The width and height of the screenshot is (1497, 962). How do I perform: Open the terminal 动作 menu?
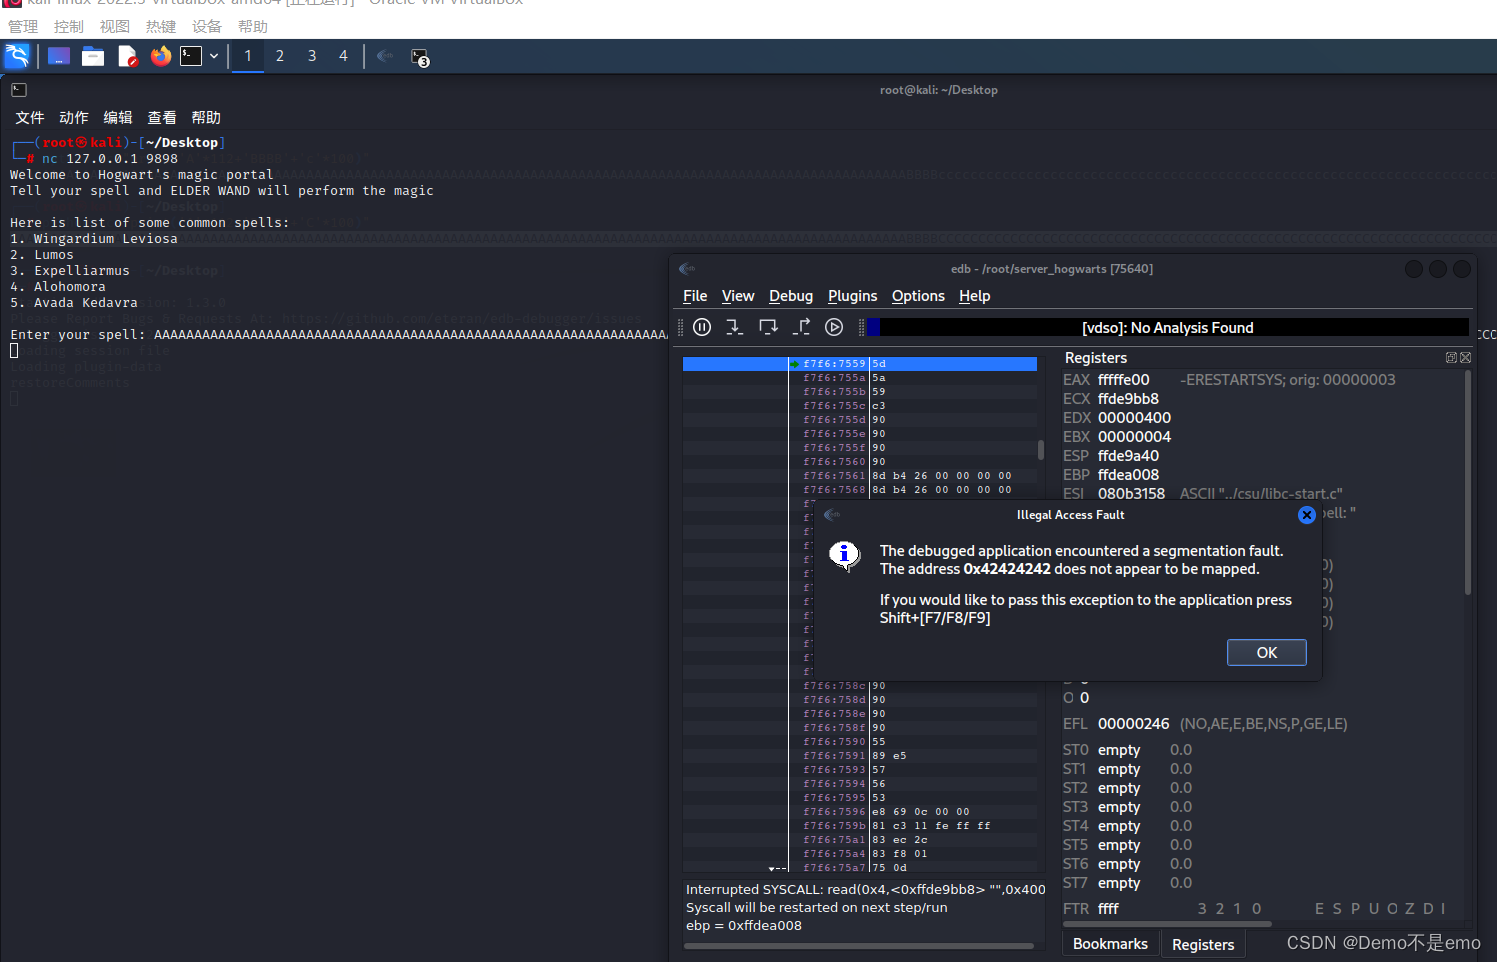tap(74, 118)
